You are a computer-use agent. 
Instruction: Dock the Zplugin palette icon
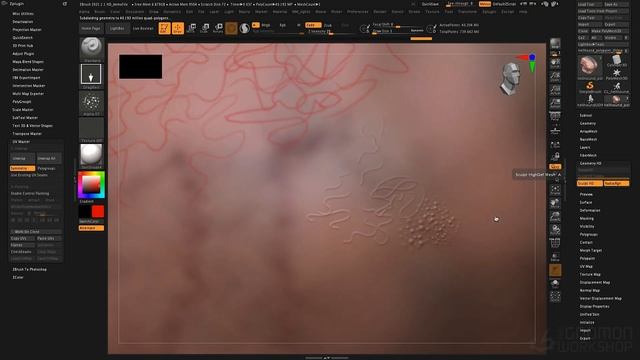(64, 4)
